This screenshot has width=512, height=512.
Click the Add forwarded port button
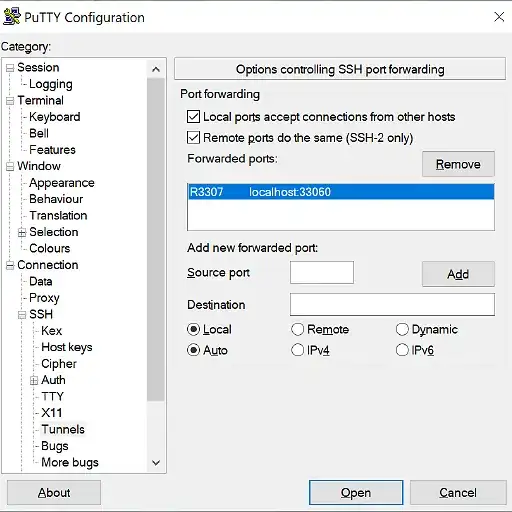(x=458, y=274)
